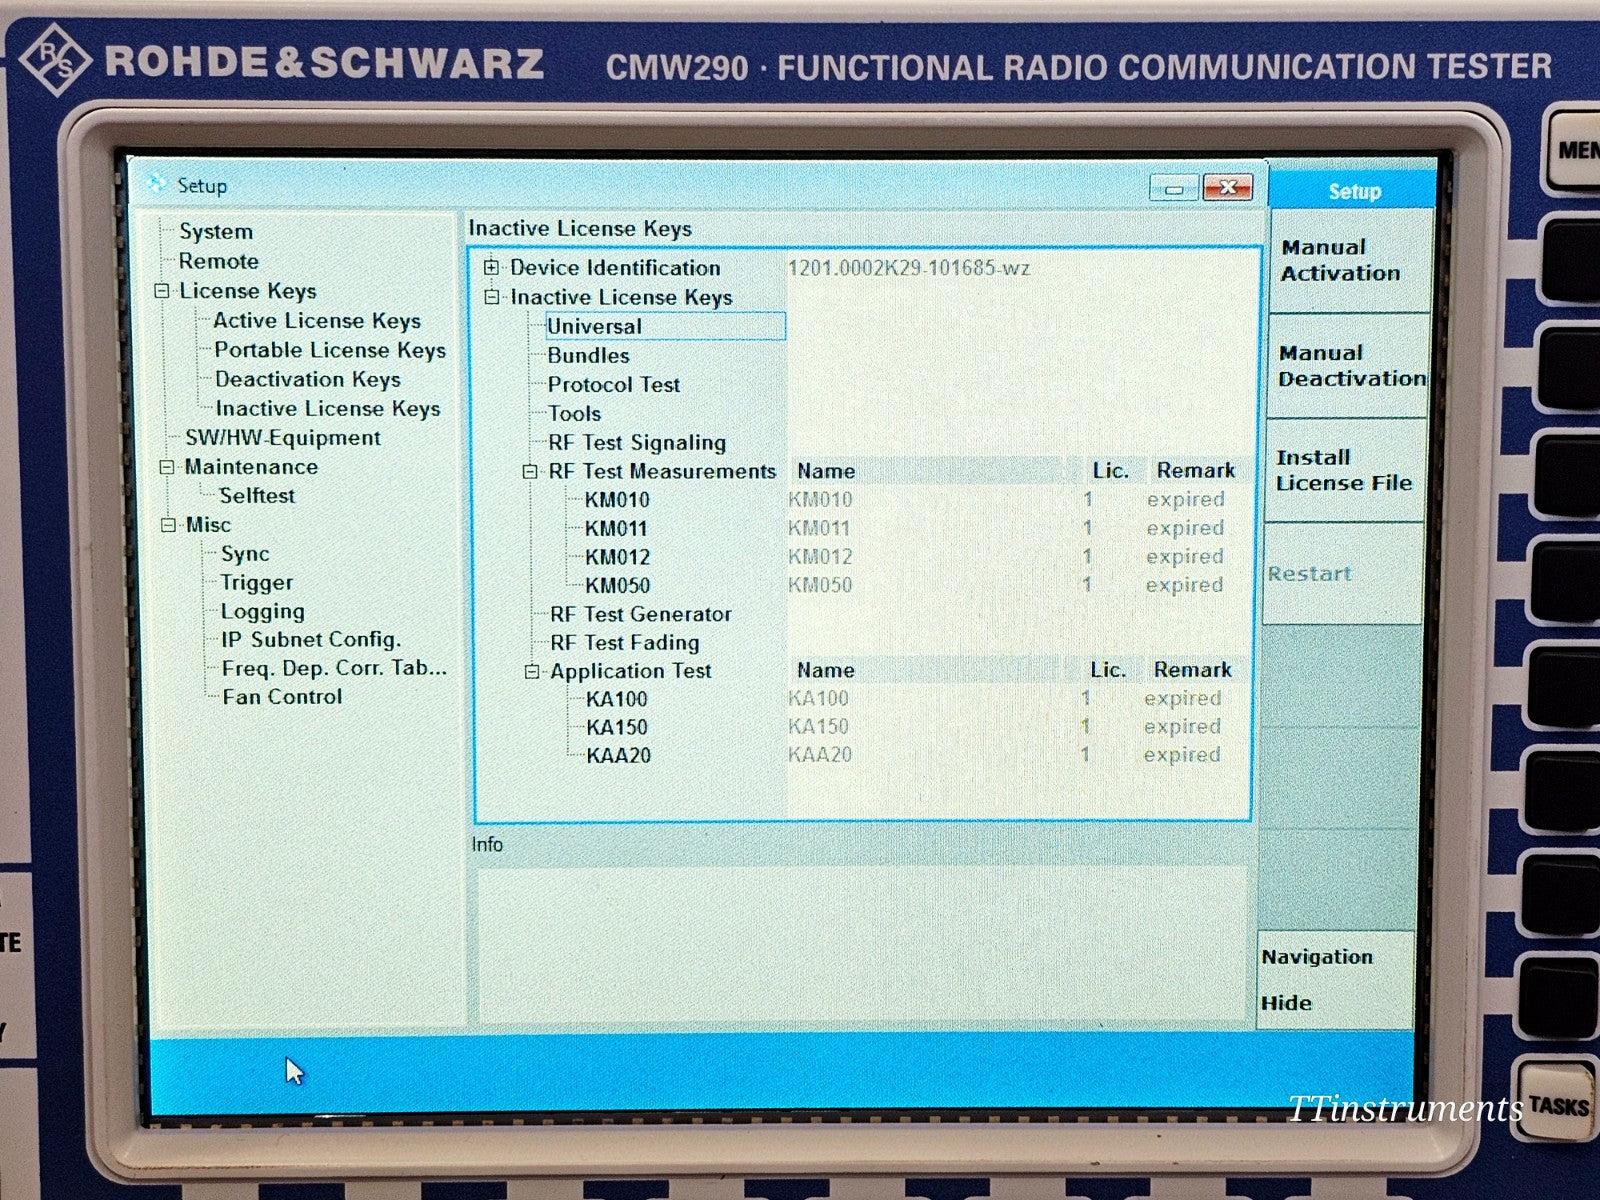This screenshot has width=1600, height=1200.
Task: Select SW/HW-Equipment in the sidebar
Action: pyautogui.click(x=281, y=437)
